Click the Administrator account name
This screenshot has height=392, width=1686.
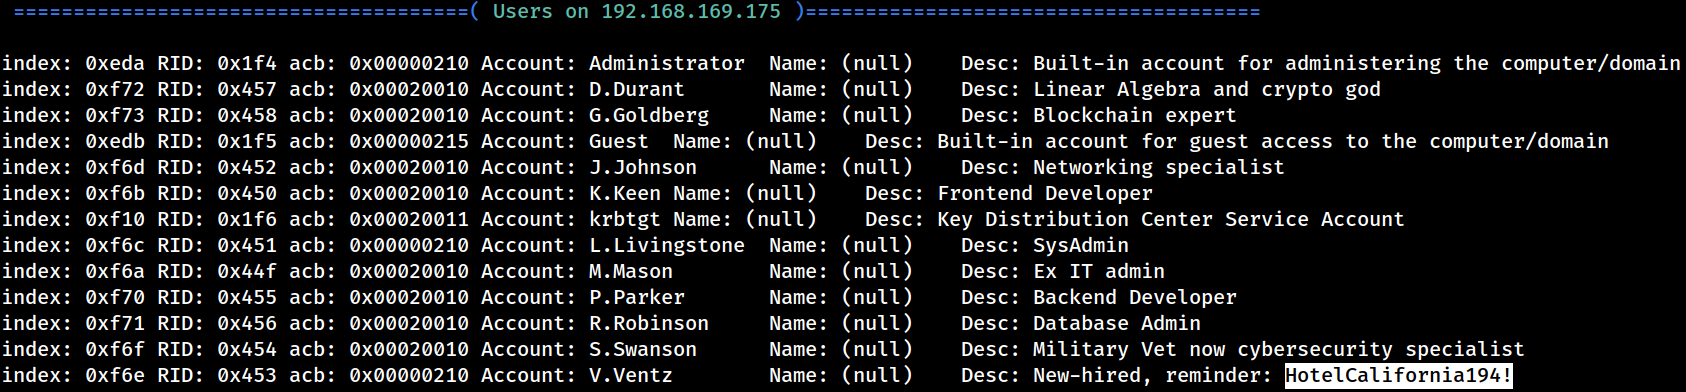click(x=667, y=64)
